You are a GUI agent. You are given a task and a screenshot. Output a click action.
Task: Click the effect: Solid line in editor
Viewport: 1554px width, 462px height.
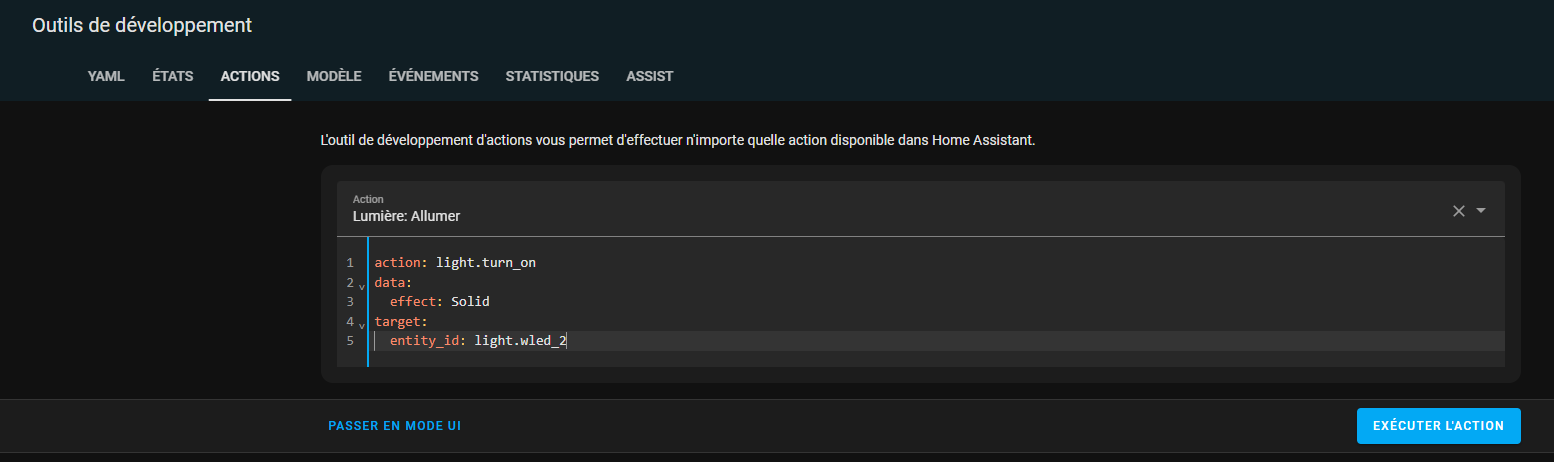click(440, 301)
